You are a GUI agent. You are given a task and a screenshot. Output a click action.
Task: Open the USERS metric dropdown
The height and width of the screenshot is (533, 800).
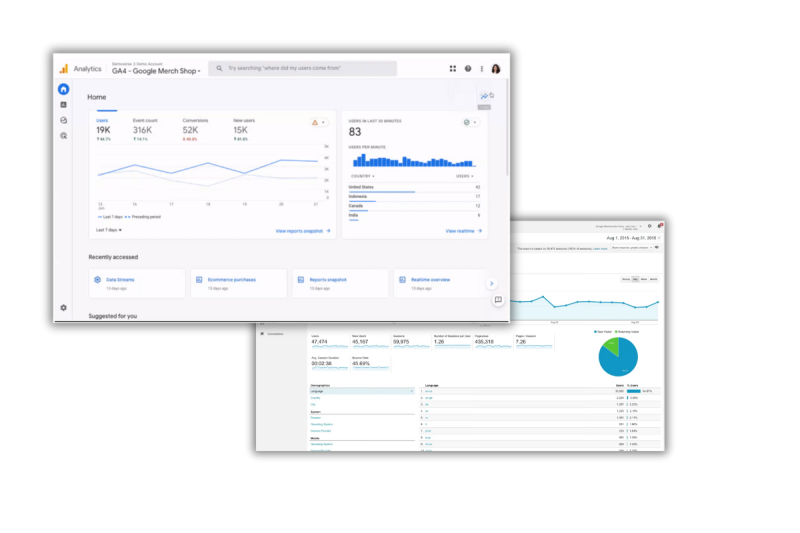[x=465, y=176]
